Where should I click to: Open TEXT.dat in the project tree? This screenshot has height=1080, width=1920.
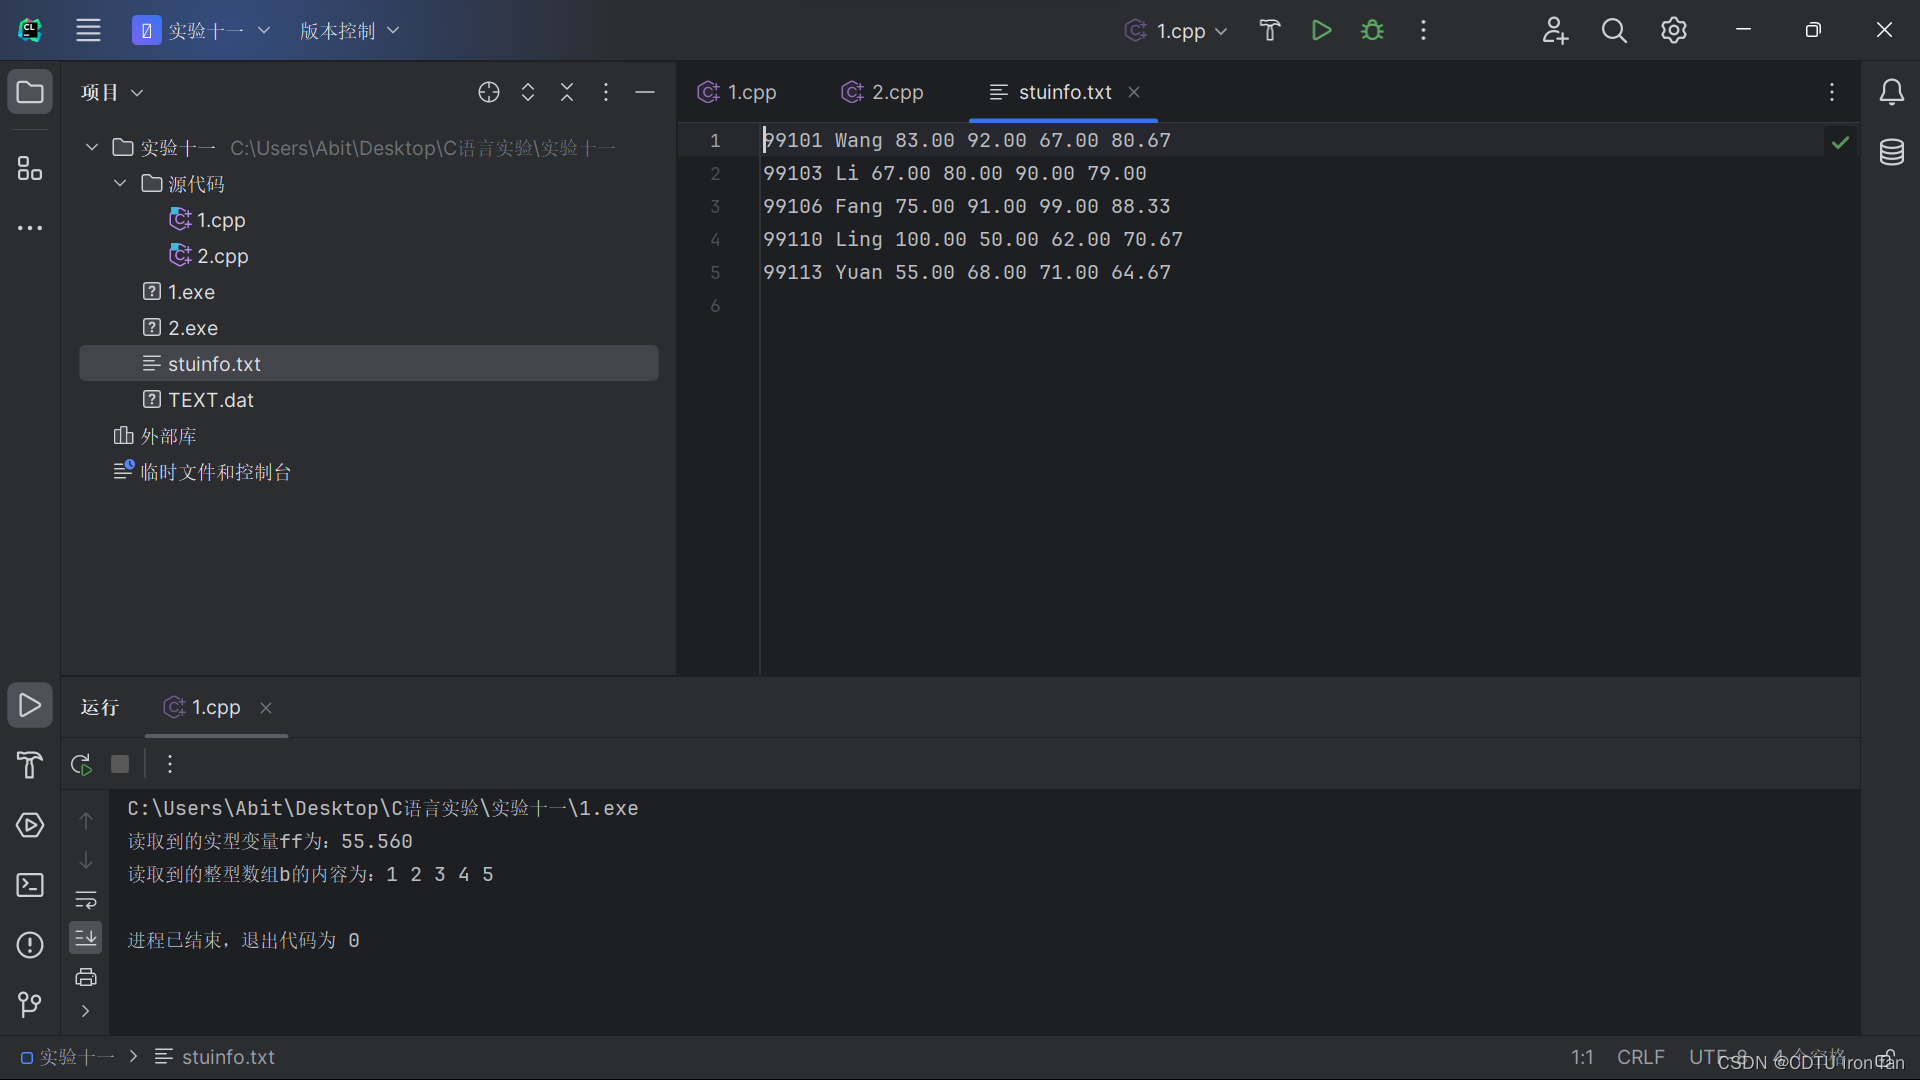click(x=210, y=400)
